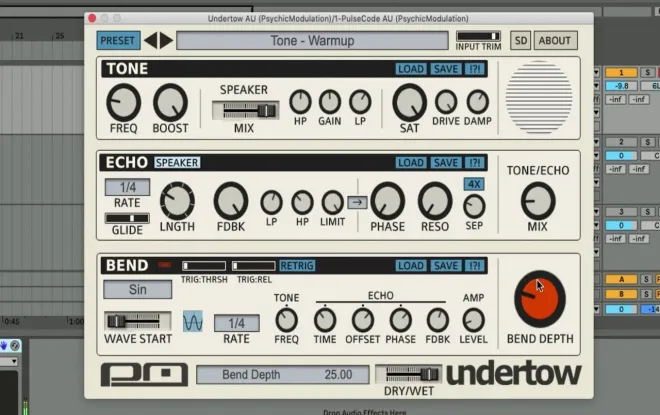Click track 2 activator in the DAW

(621, 142)
